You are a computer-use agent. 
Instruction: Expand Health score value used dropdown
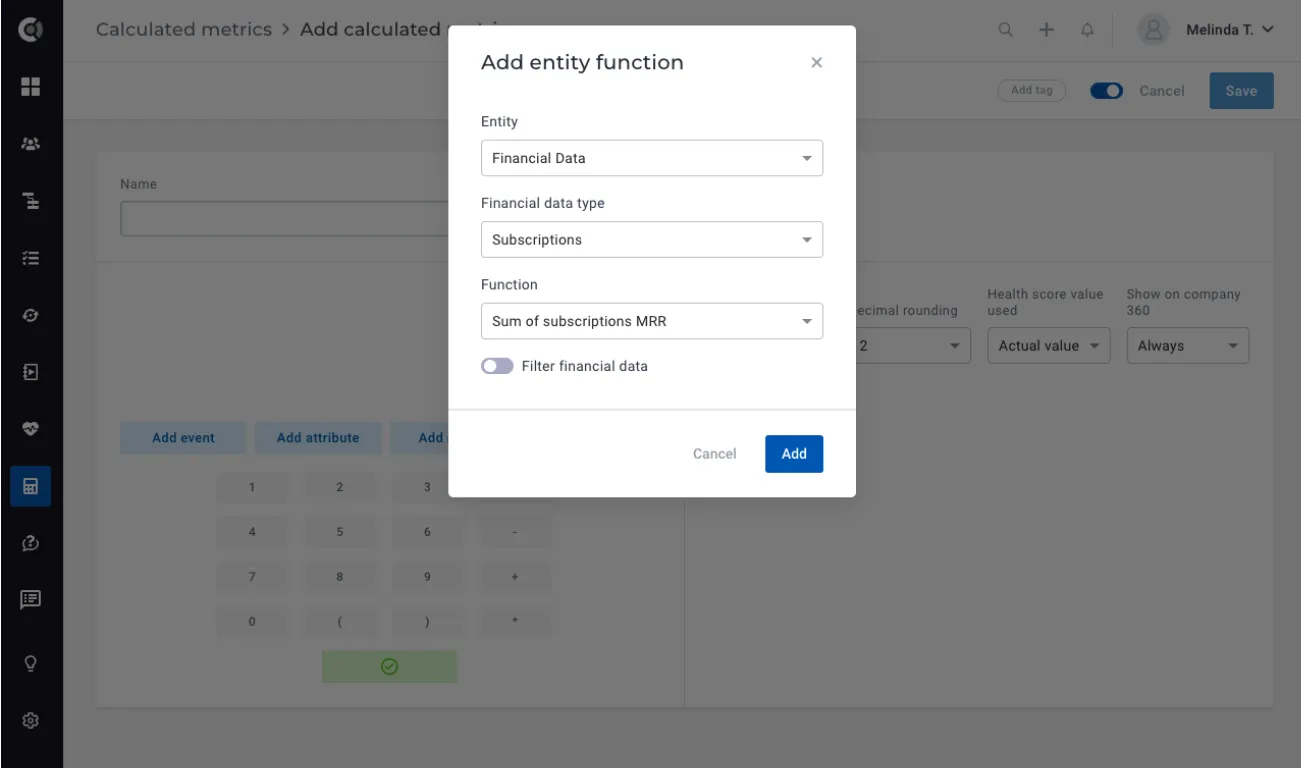coord(1048,346)
